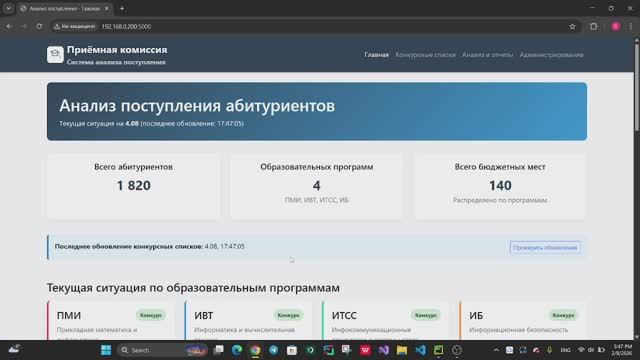
Task: Open the Конкурсные списки navigation item
Action: [x=425, y=55]
